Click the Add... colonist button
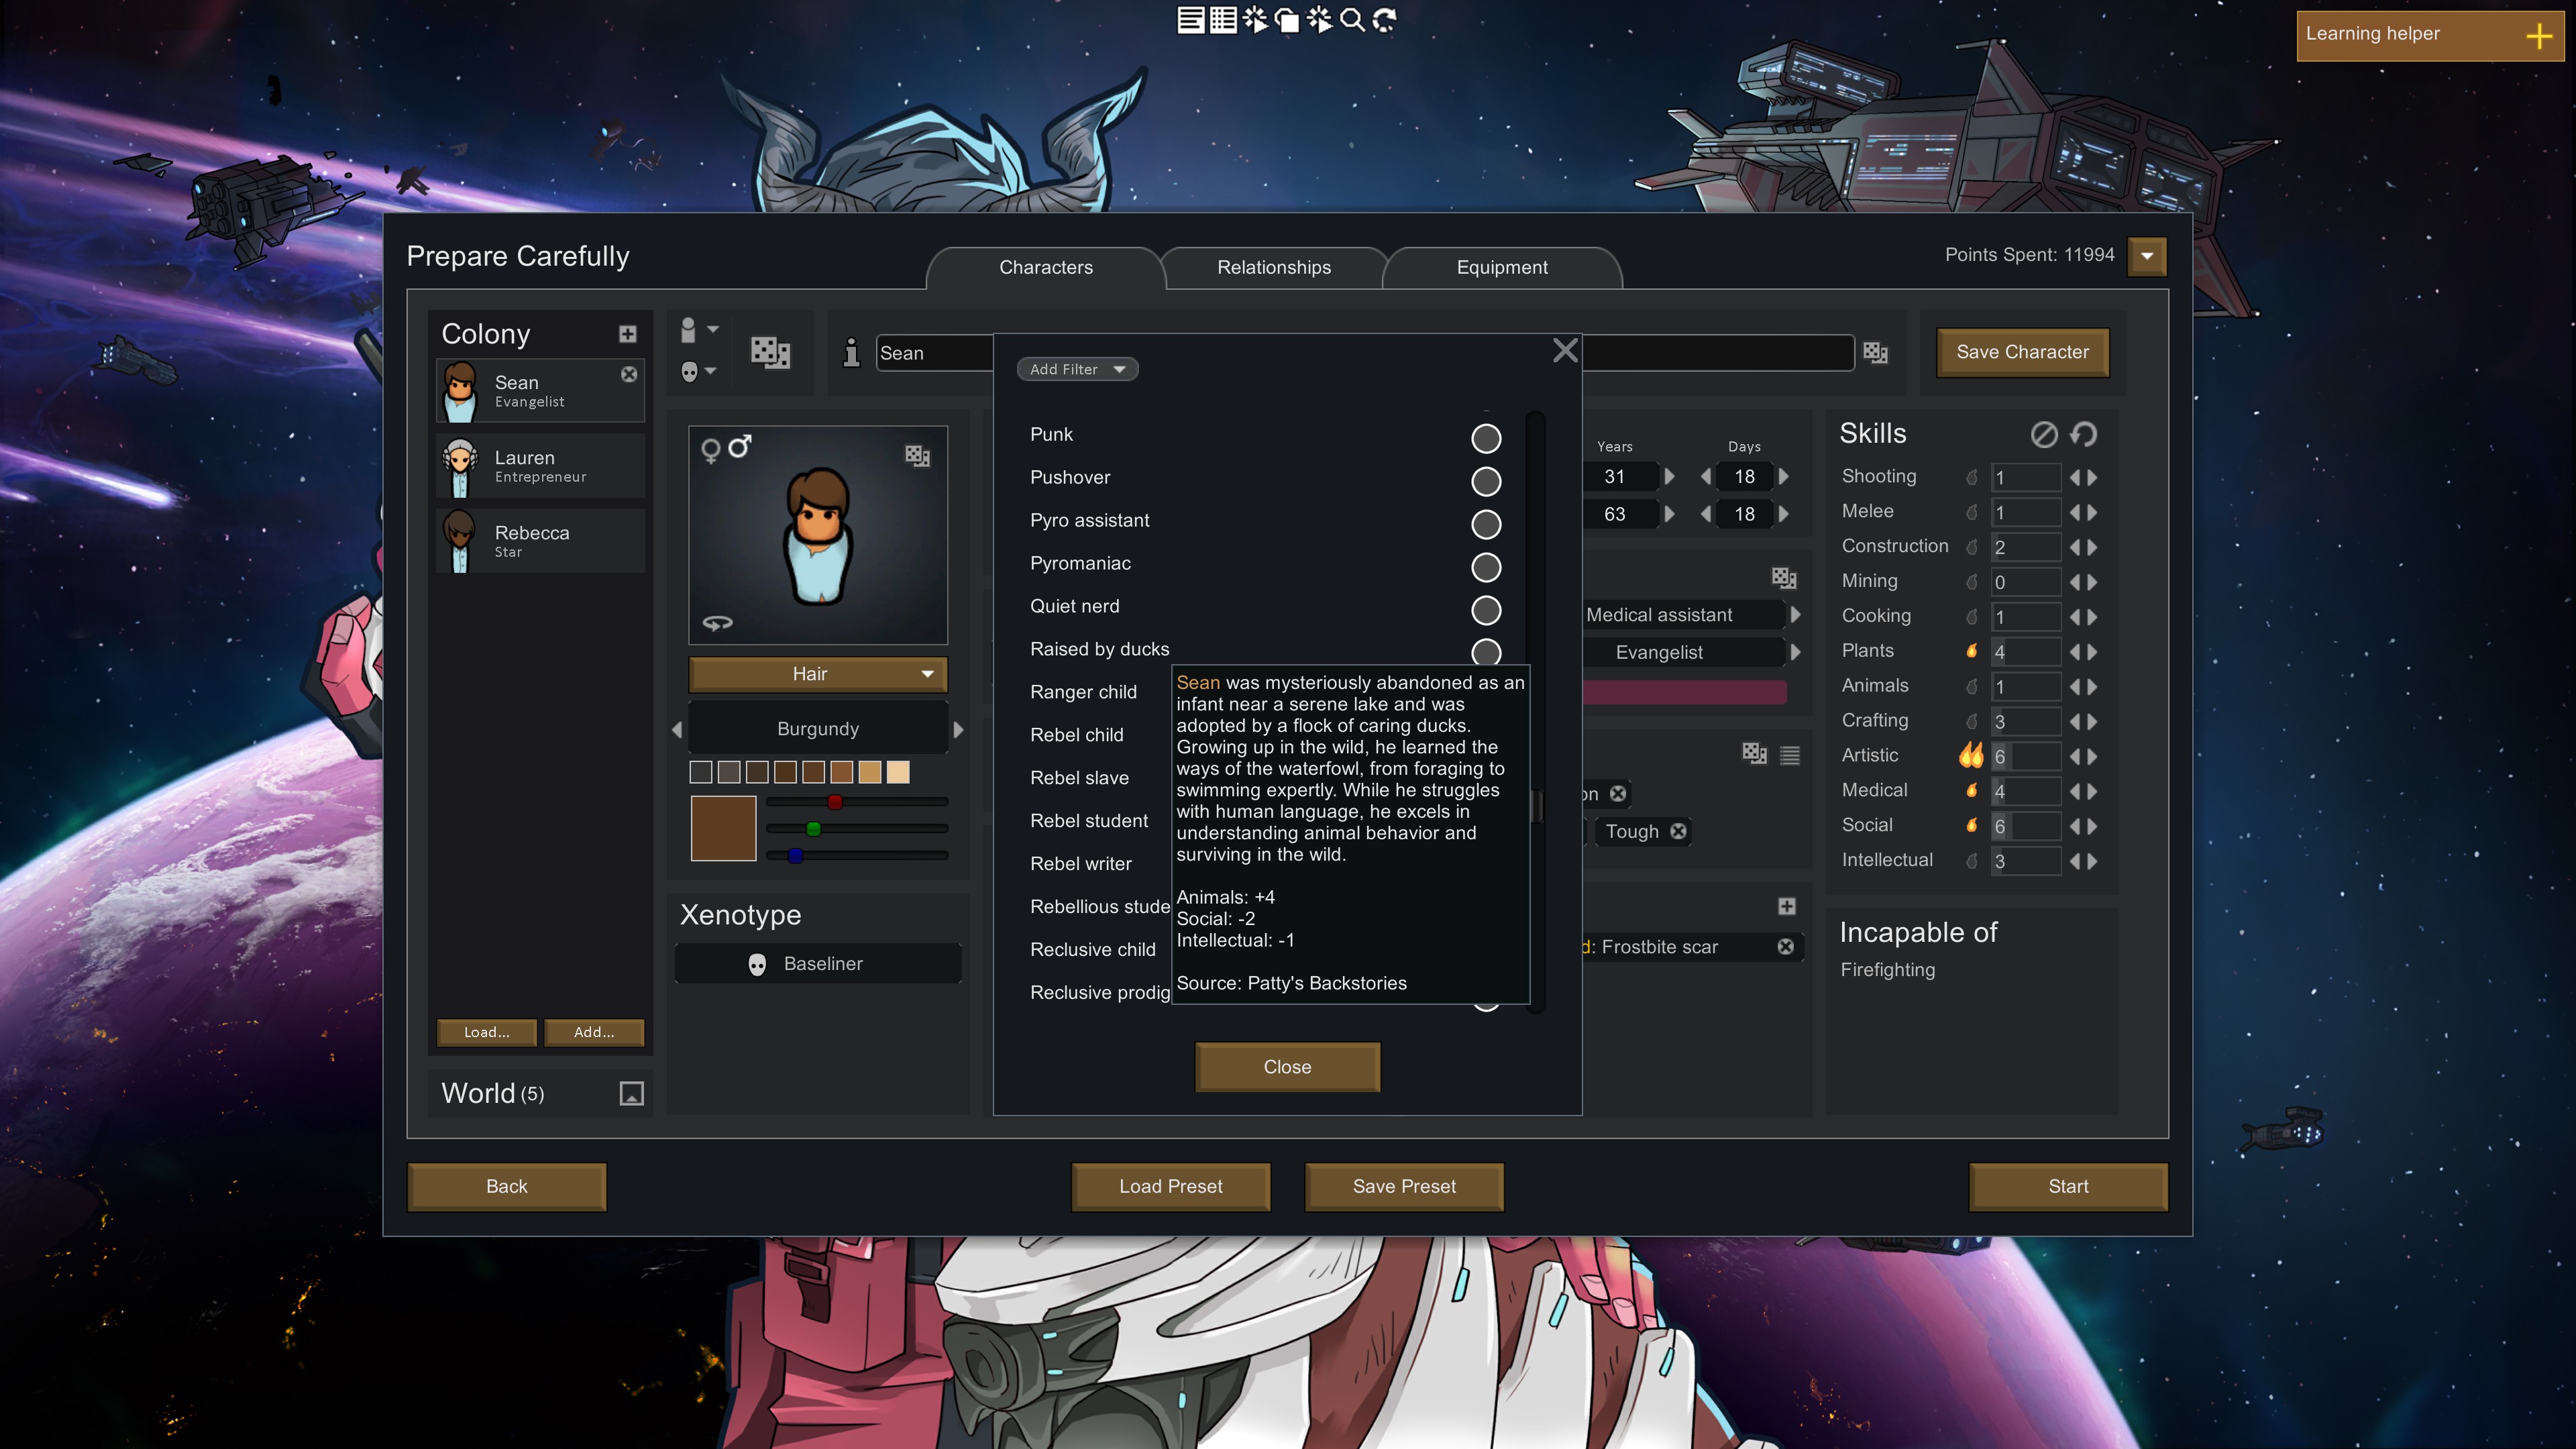The height and width of the screenshot is (1449, 2576). click(x=594, y=1032)
